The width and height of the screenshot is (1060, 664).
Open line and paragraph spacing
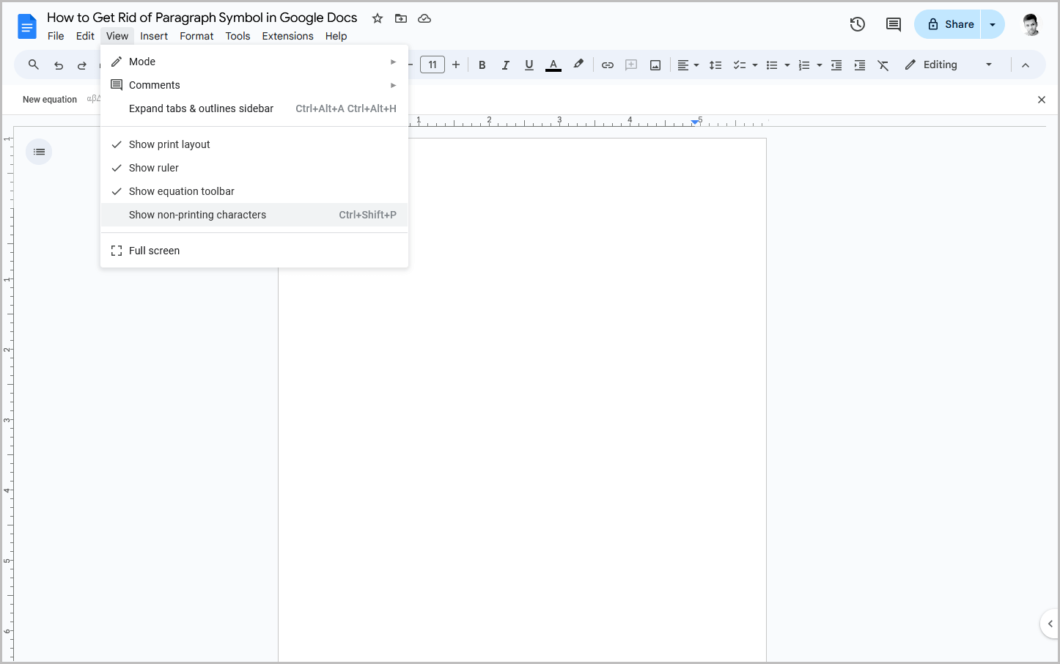tap(715, 65)
